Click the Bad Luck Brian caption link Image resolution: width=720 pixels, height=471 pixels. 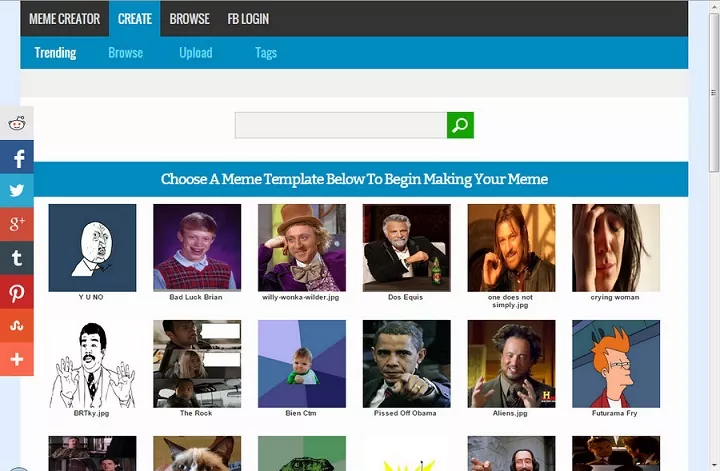tap(196, 297)
